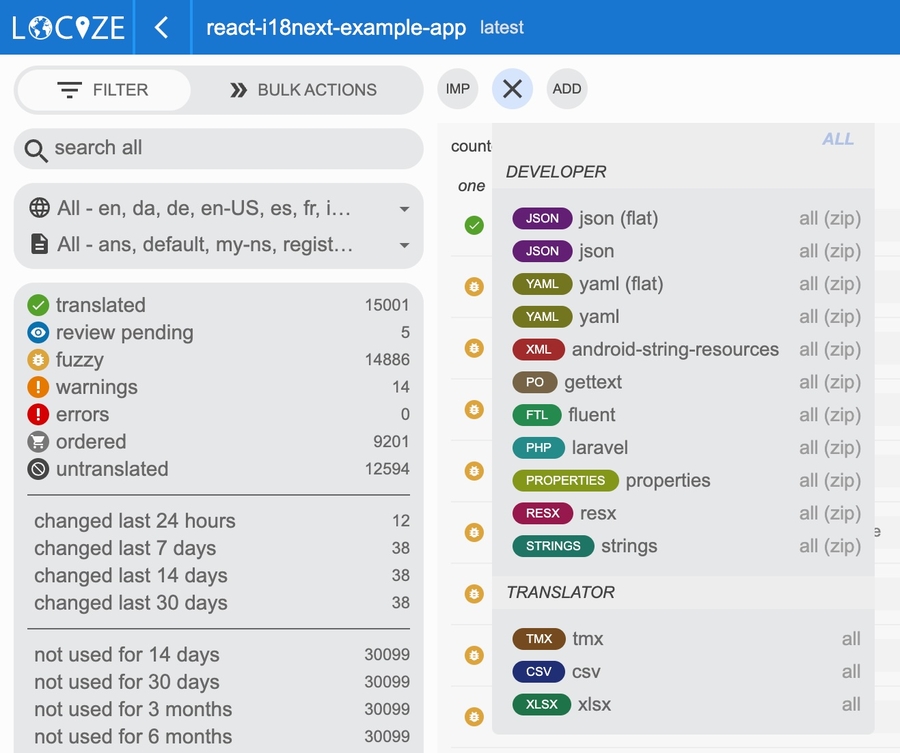
Task: Close the export menu with X button
Action: coord(512,89)
